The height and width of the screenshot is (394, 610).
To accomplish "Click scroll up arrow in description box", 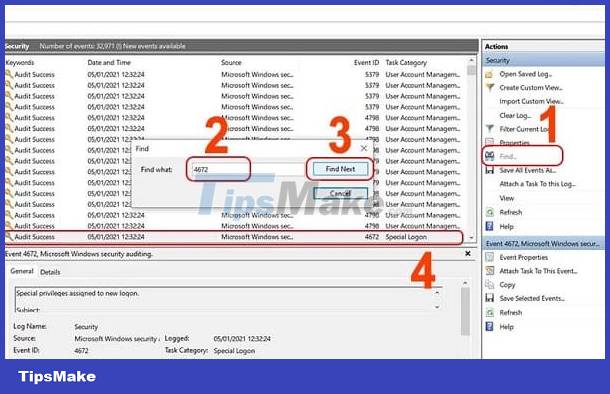I will tap(437, 293).
